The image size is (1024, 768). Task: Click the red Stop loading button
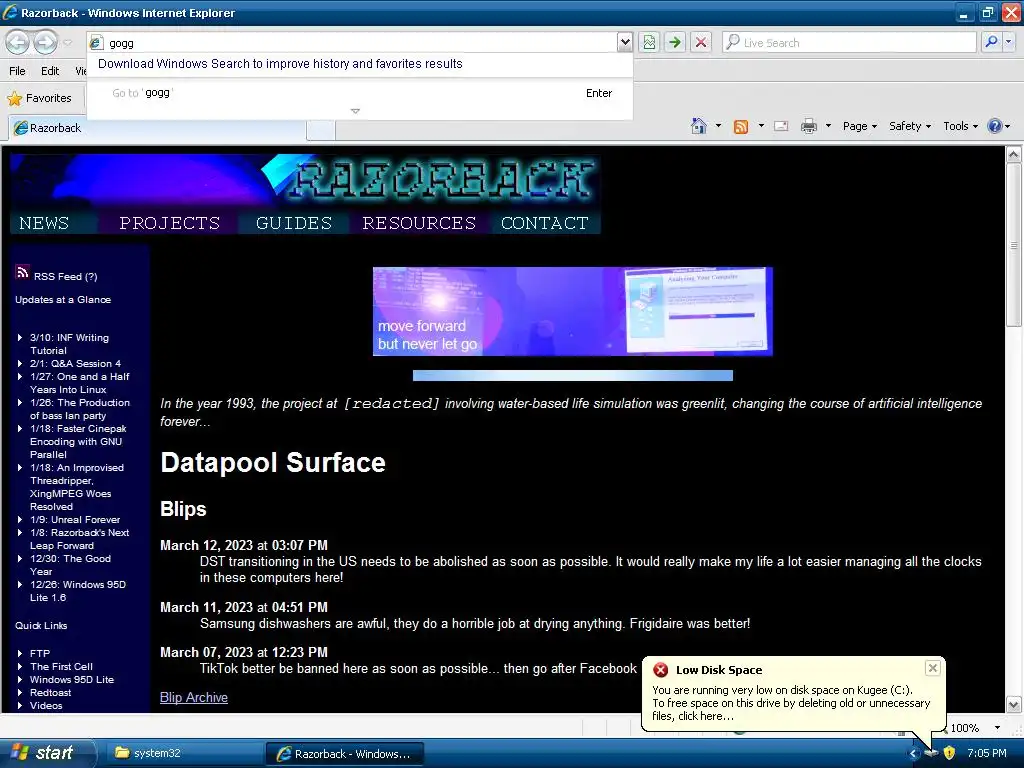701,43
